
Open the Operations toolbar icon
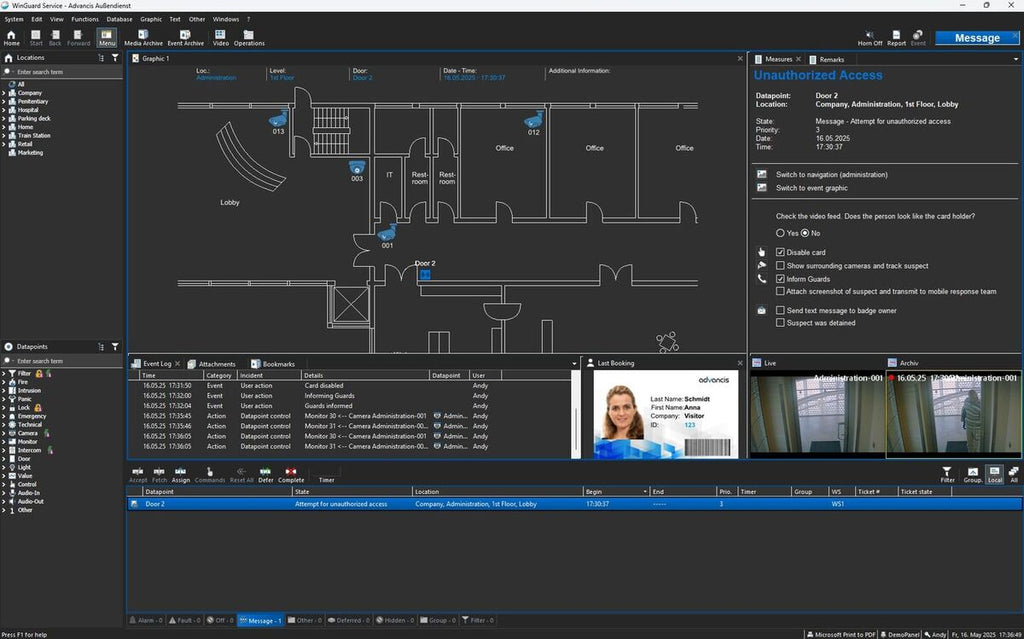pyautogui.click(x=249, y=38)
